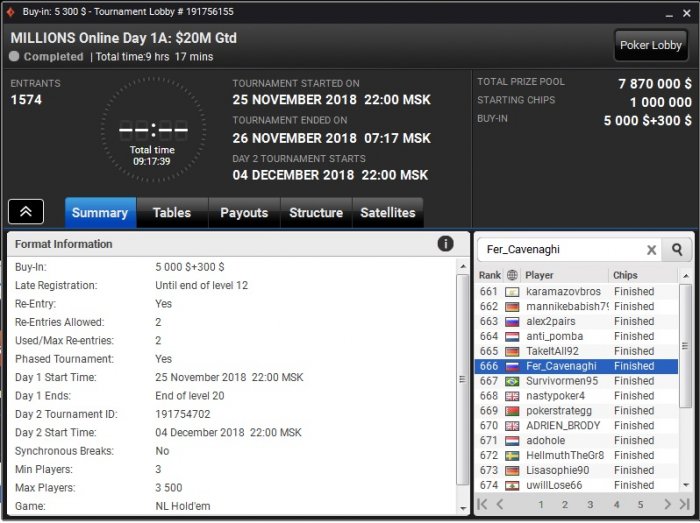Go to page 1 of players
Viewport: 700px width, 523px height.
(541, 505)
